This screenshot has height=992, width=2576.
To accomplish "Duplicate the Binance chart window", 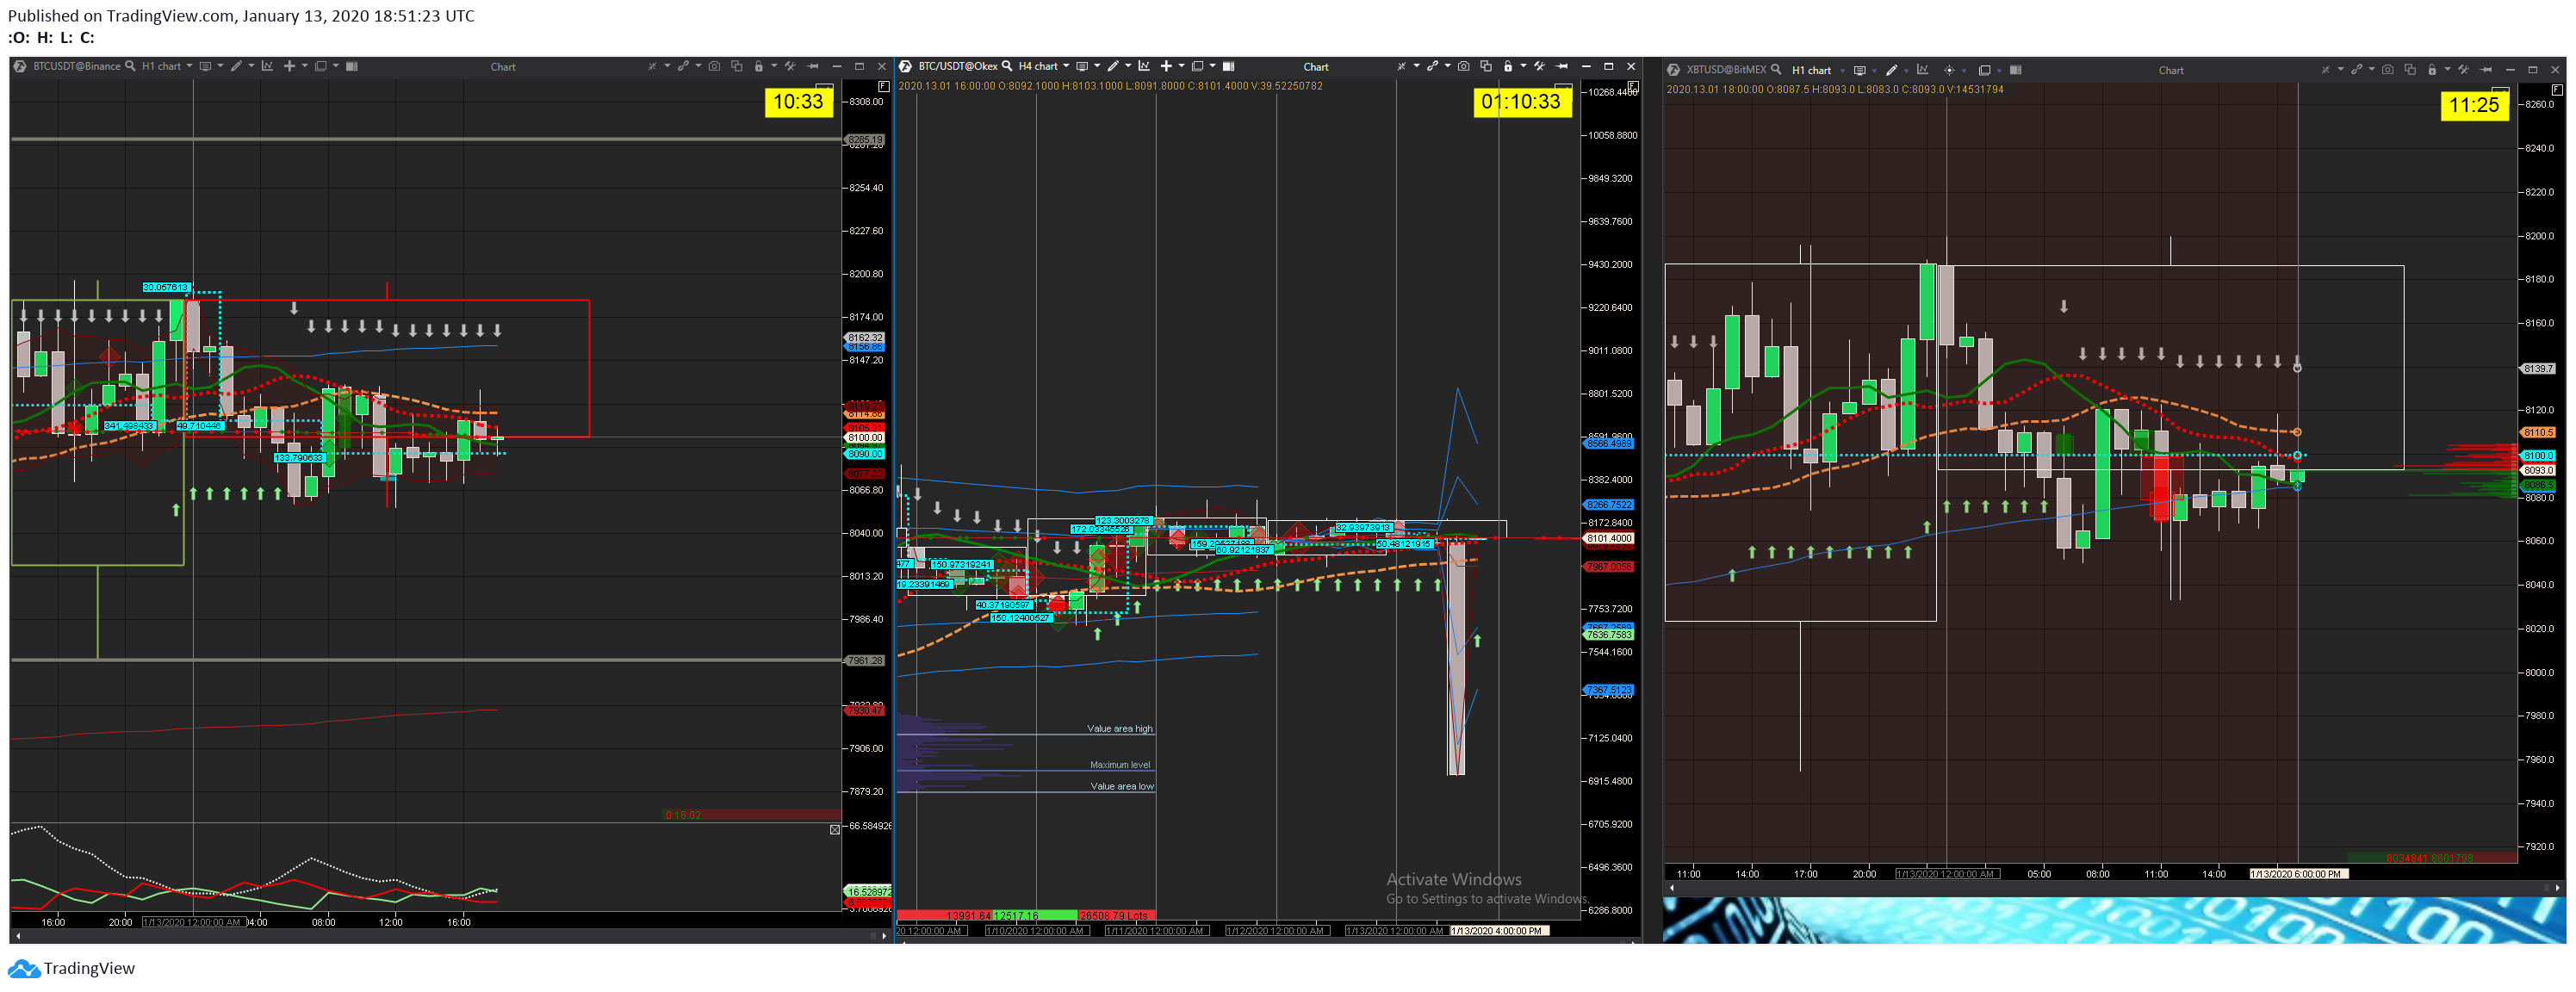I will pyautogui.click(x=737, y=66).
